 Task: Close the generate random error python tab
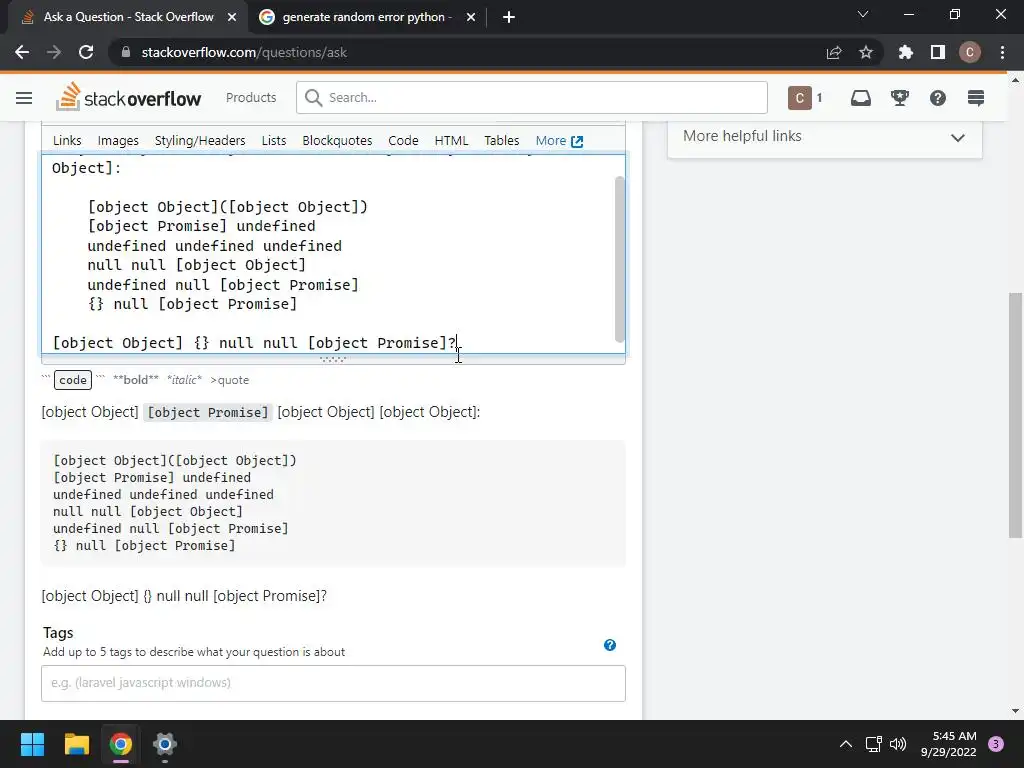[x=471, y=17]
